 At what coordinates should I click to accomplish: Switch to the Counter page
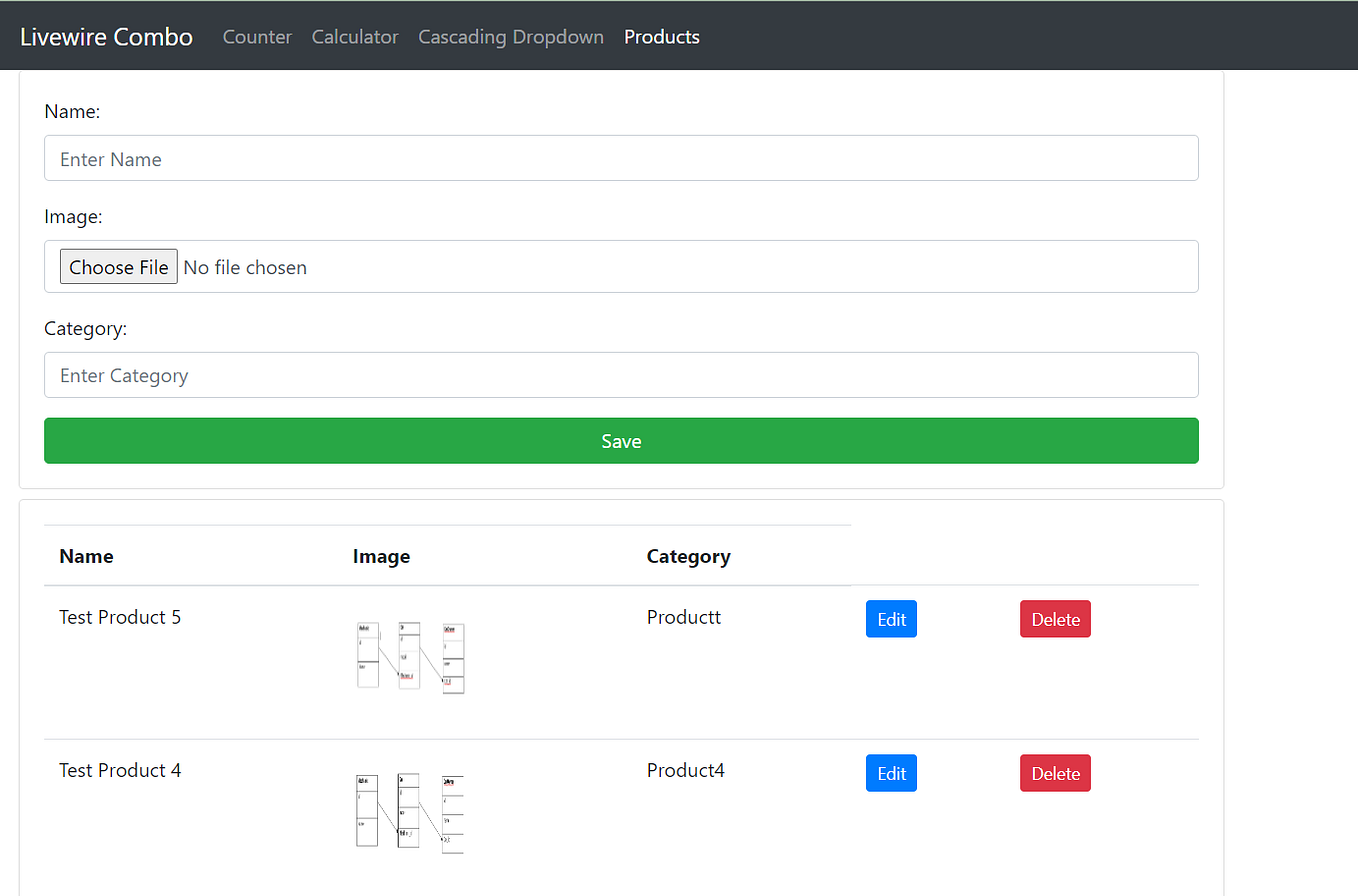(257, 36)
